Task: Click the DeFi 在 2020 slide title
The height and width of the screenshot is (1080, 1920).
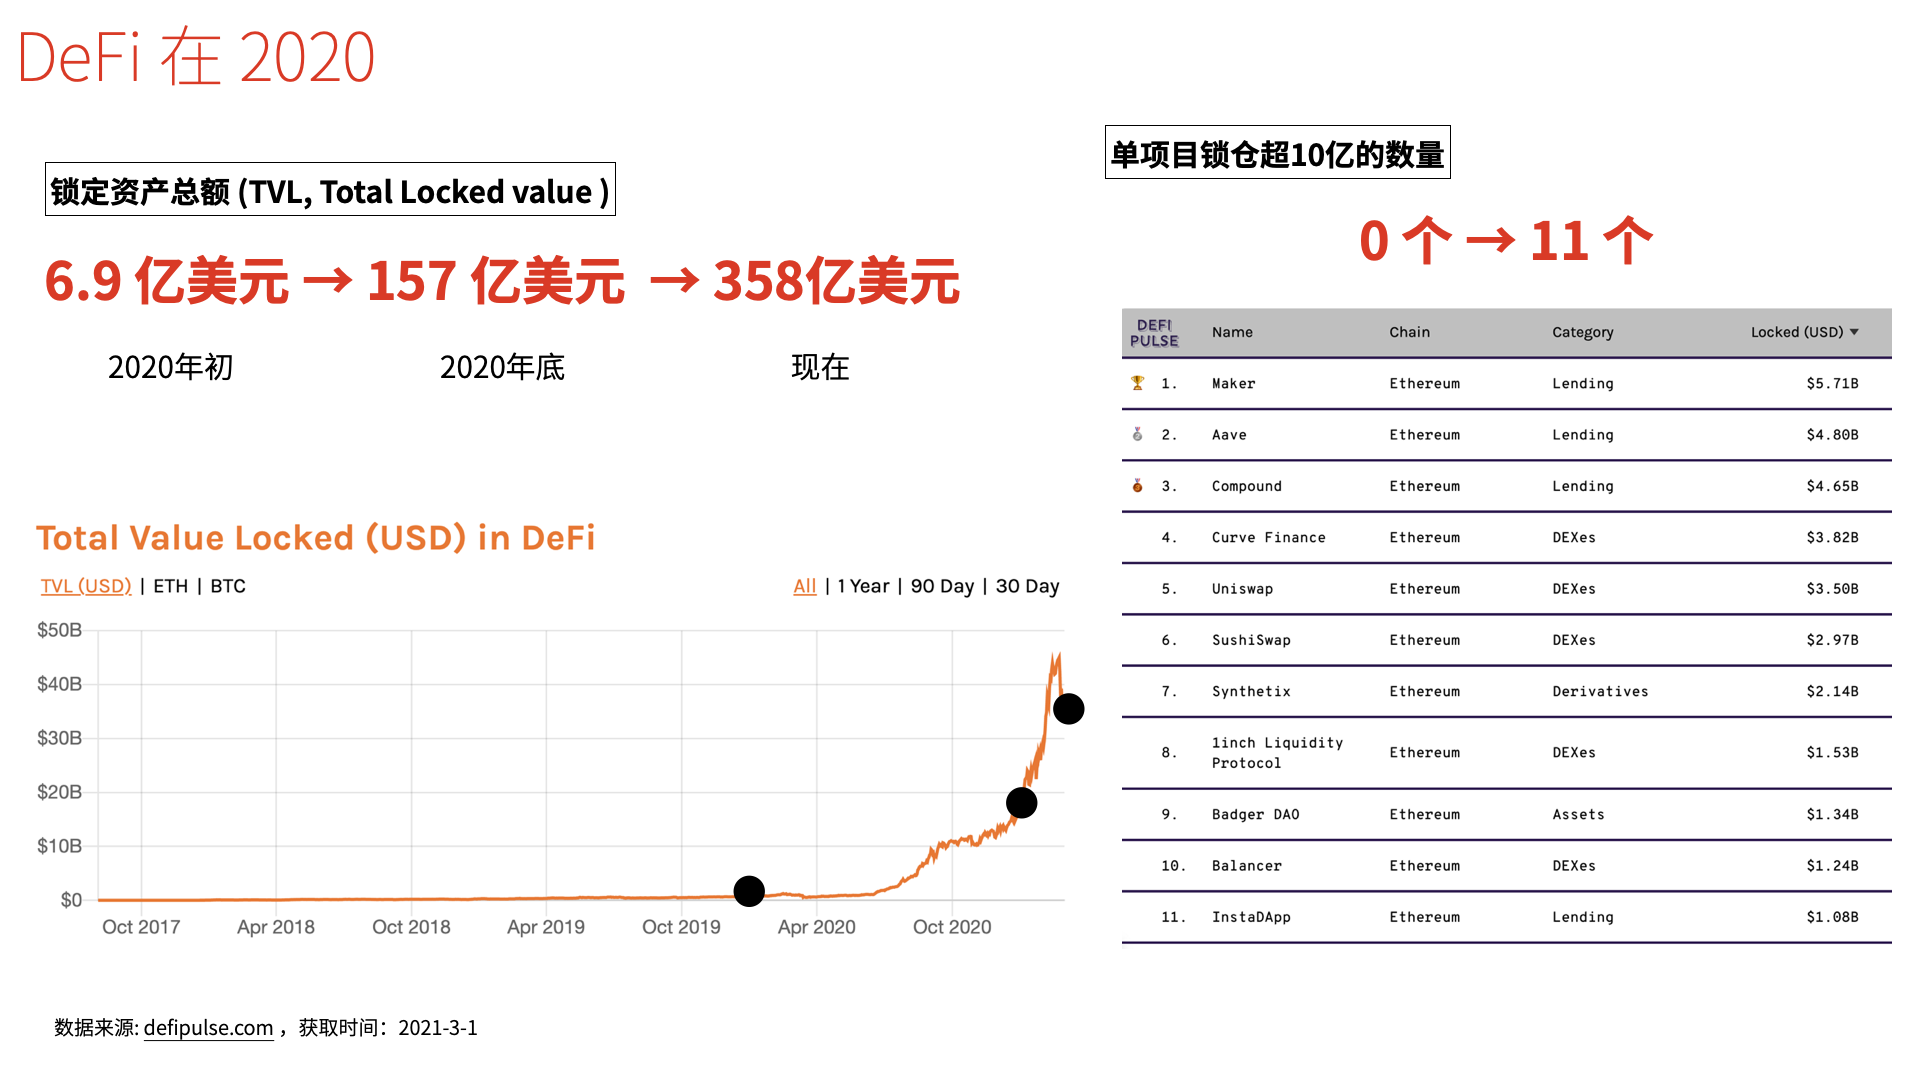Action: [x=196, y=57]
